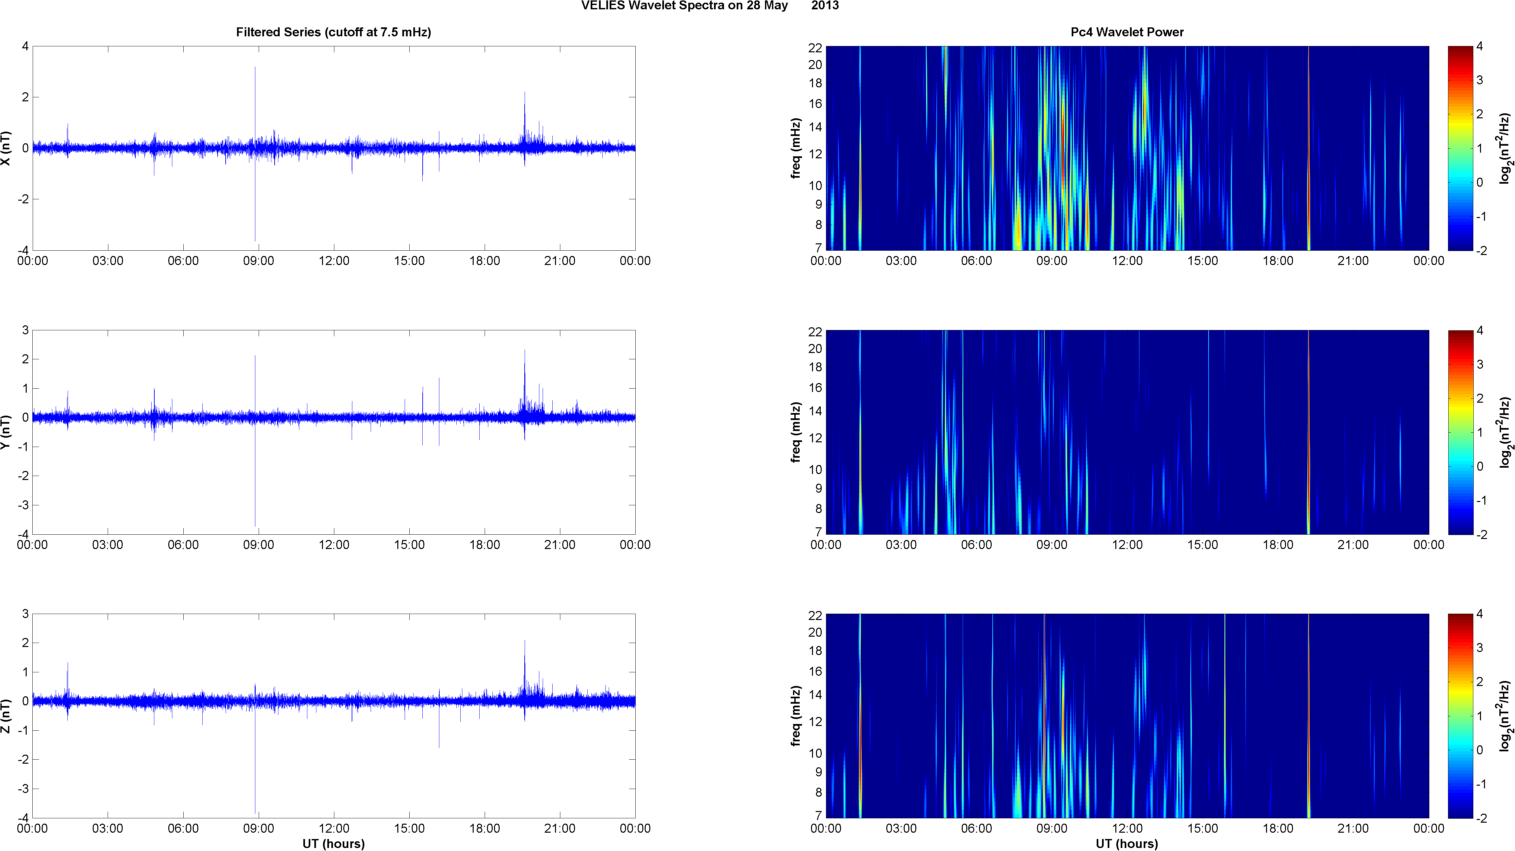Image resolution: width=1515 pixels, height=851 pixels.
Task: Click the color bar beside the bottom wavelet plot
Action: pos(1460,716)
